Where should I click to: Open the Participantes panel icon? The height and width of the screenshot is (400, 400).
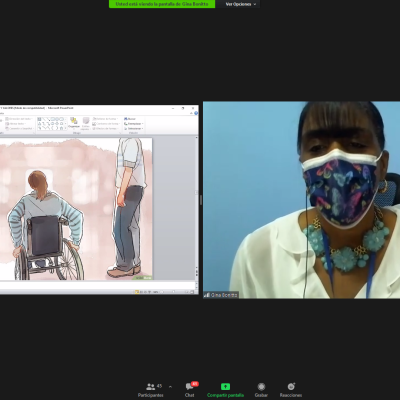(x=151, y=387)
